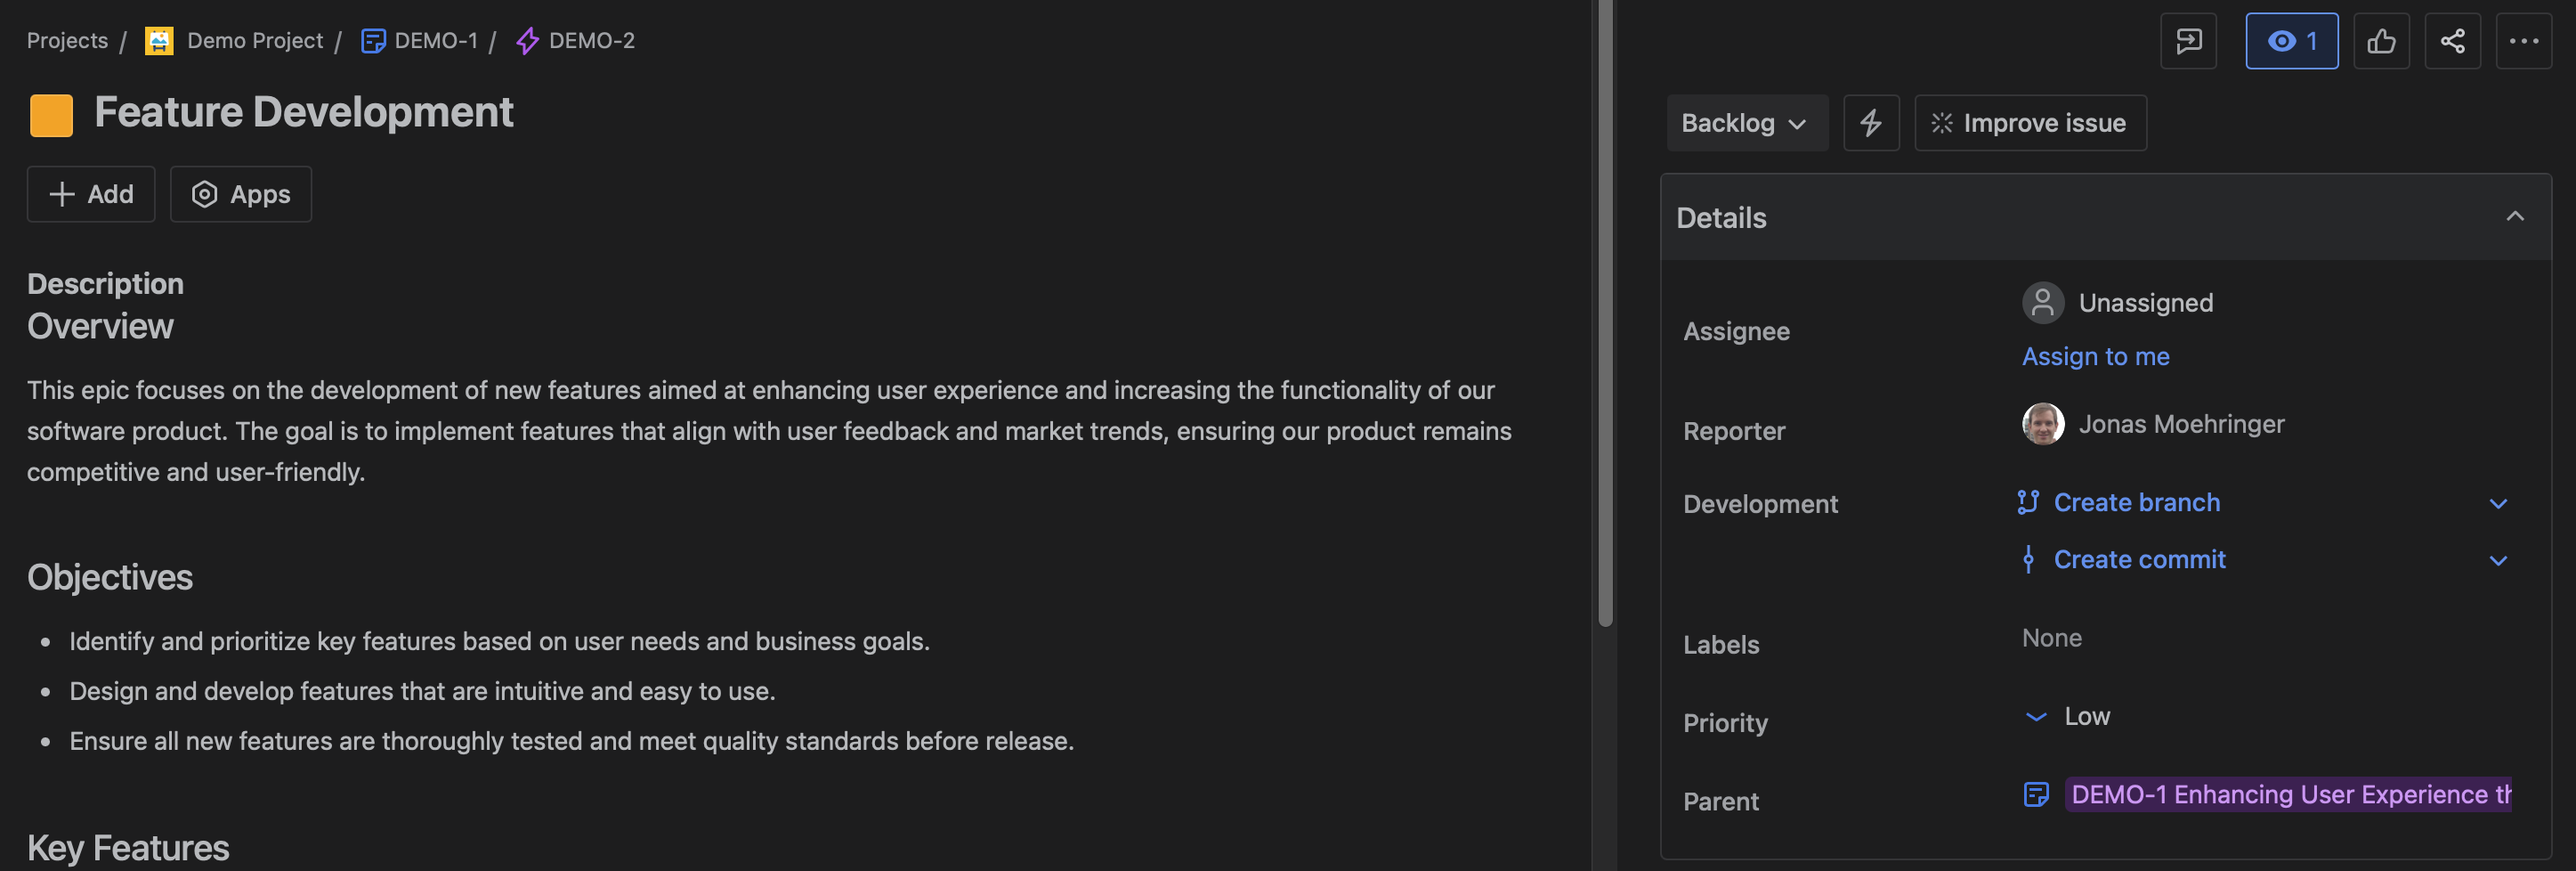The image size is (2576, 871).
Task: Click the Add button below title
Action: 91,194
